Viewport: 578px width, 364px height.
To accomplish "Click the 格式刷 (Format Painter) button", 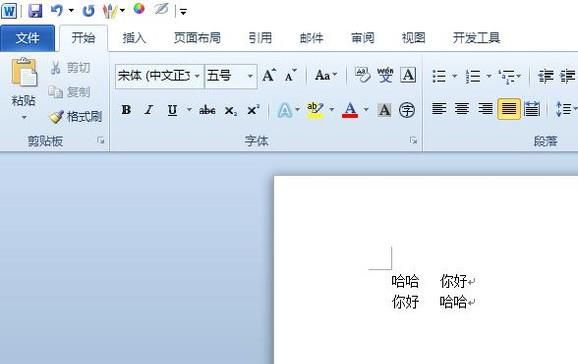I will point(76,117).
